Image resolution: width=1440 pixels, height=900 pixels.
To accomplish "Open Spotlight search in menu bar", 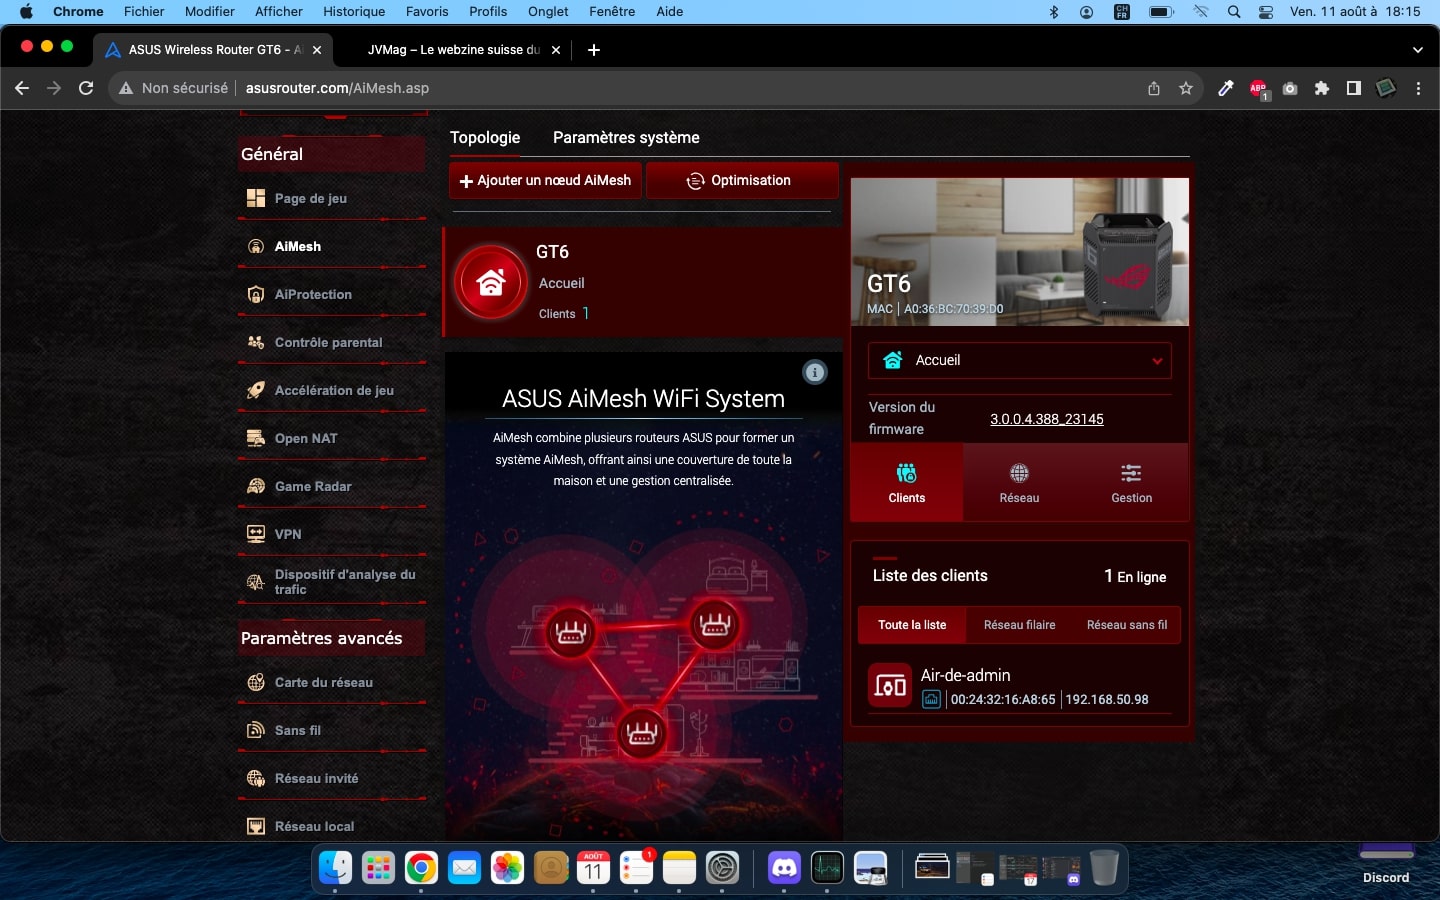I will [1234, 11].
